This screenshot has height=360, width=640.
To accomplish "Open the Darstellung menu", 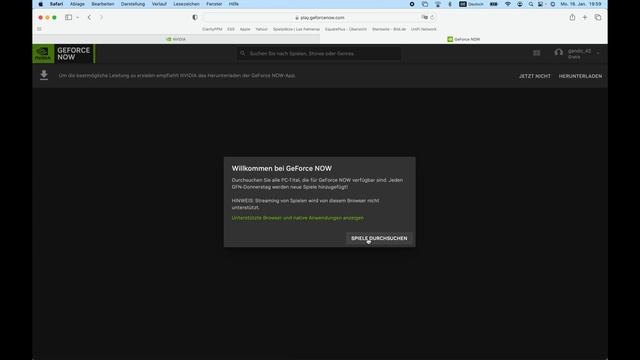I will [133, 4].
